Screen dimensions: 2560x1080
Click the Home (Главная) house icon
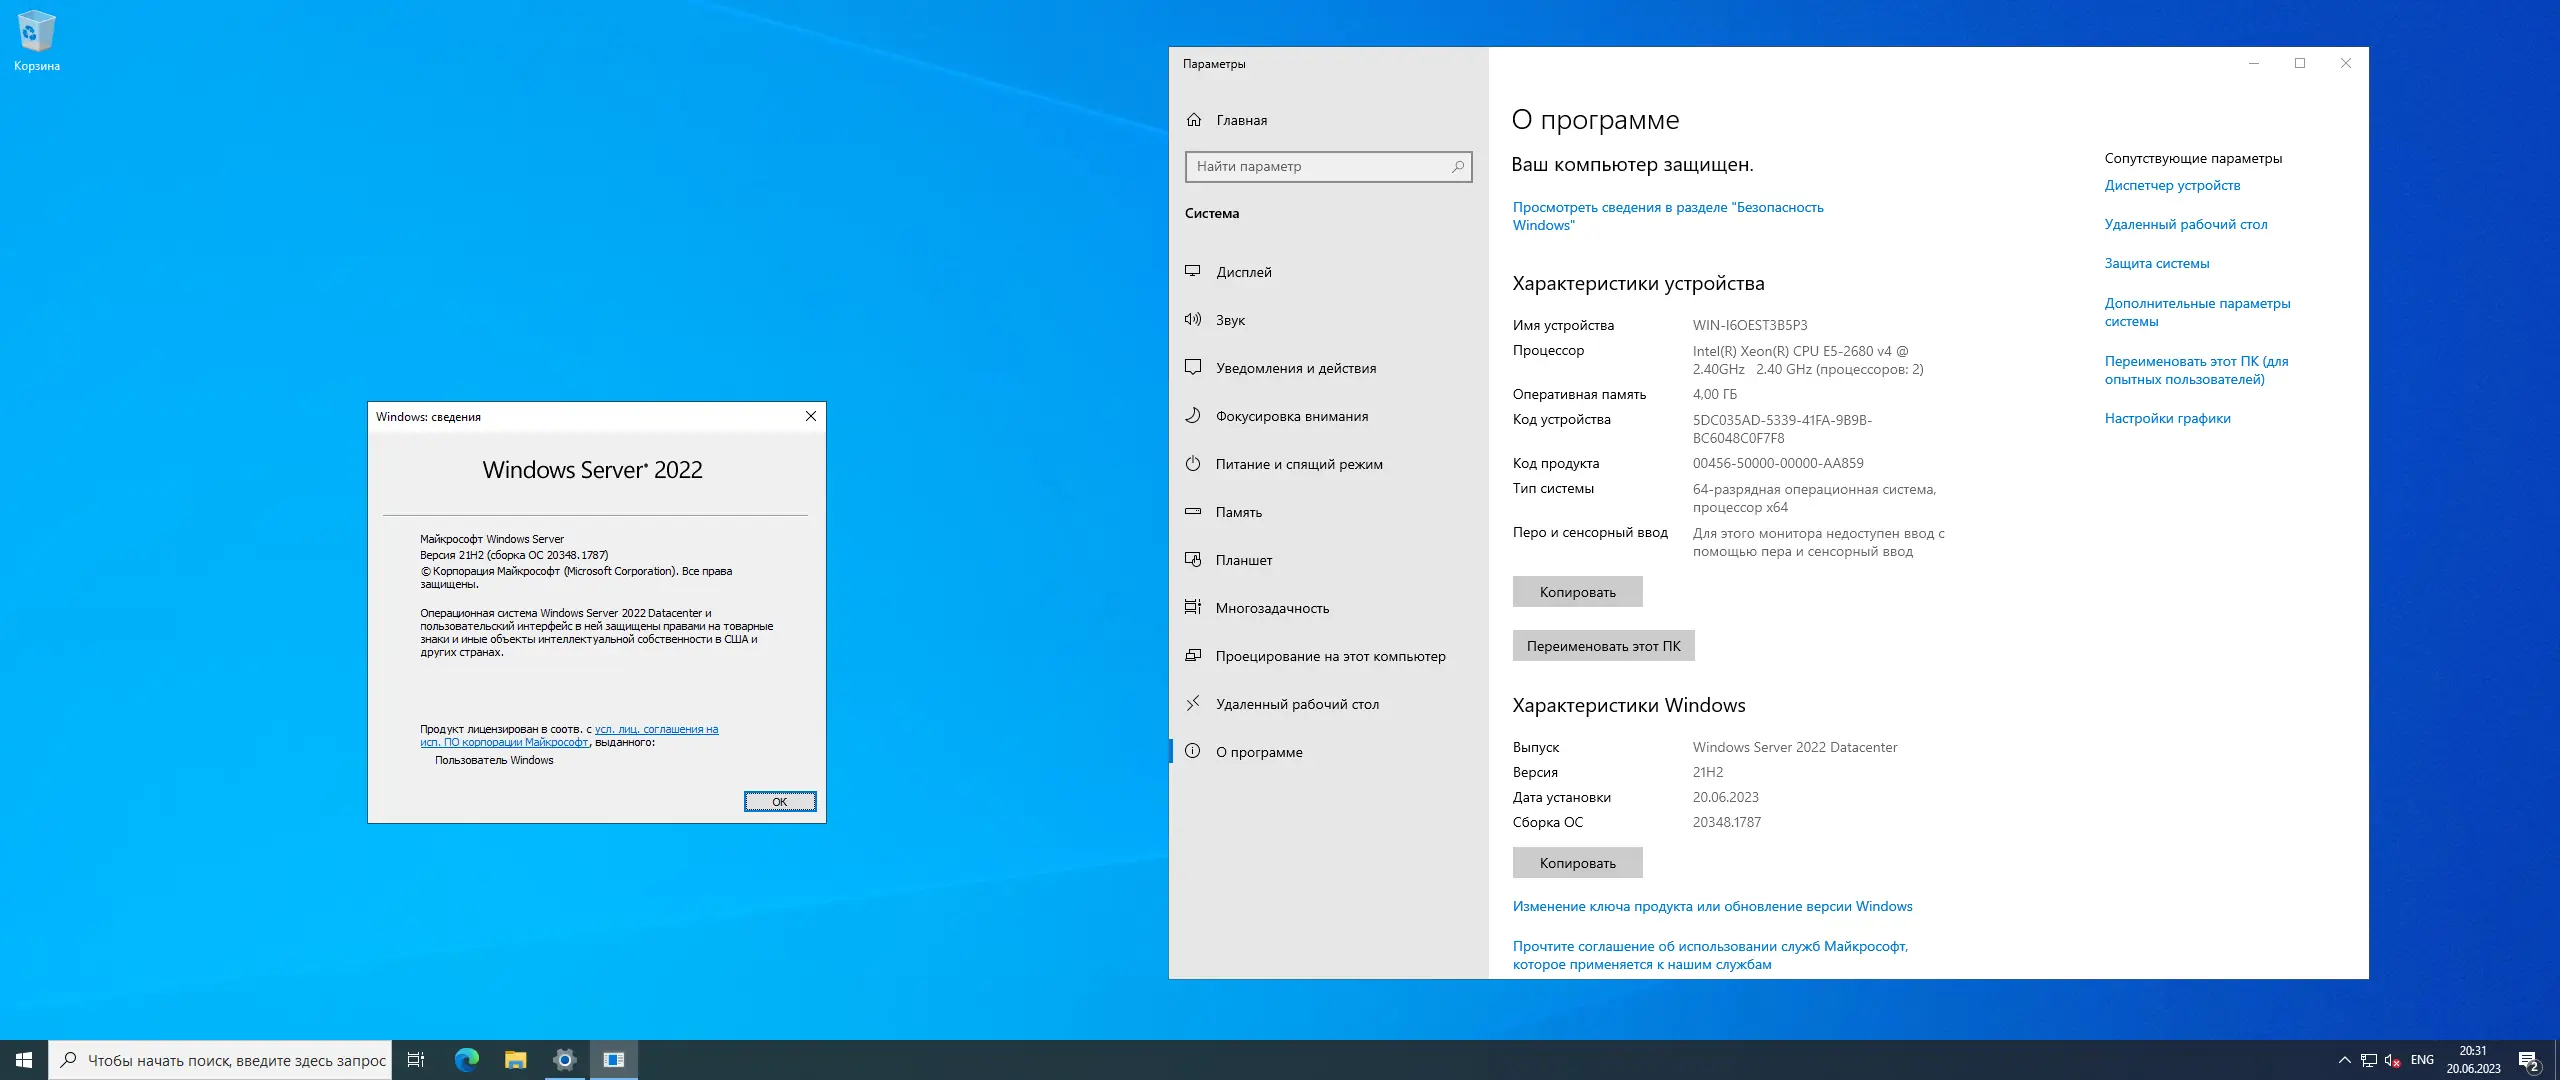click(x=1193, y=120)
